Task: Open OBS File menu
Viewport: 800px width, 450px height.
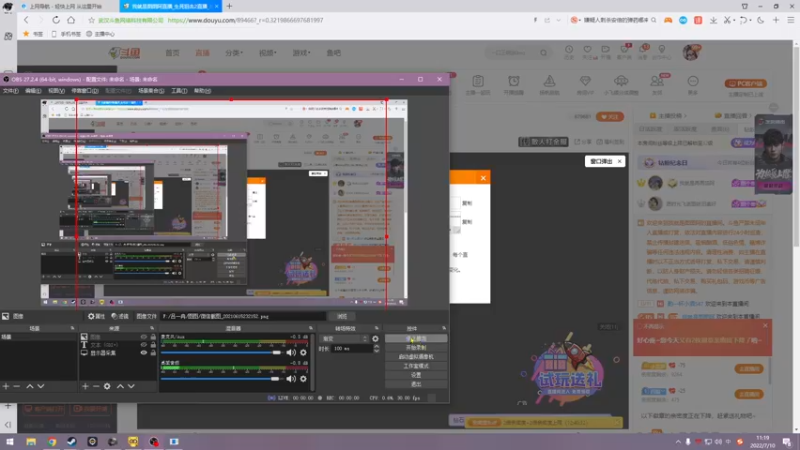Action: pos(11,91)
